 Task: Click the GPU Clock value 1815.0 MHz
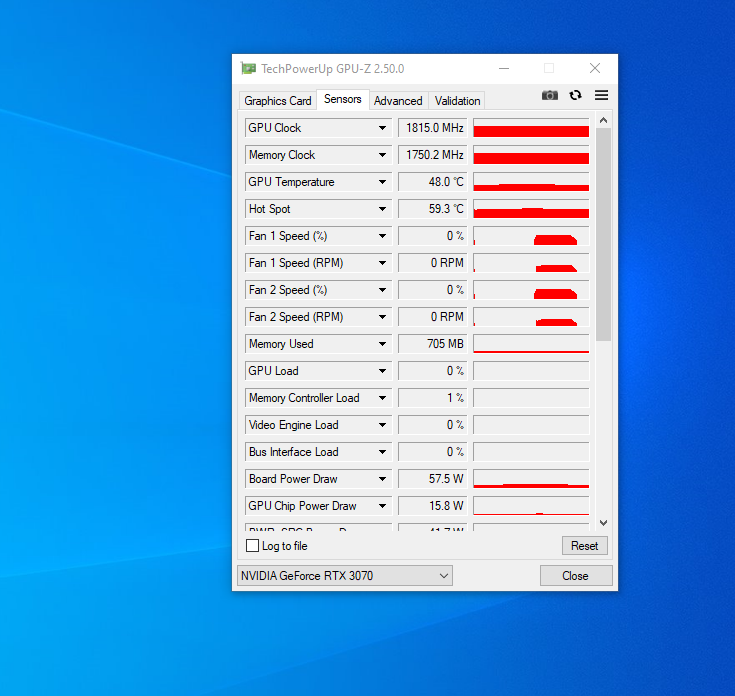433,128
